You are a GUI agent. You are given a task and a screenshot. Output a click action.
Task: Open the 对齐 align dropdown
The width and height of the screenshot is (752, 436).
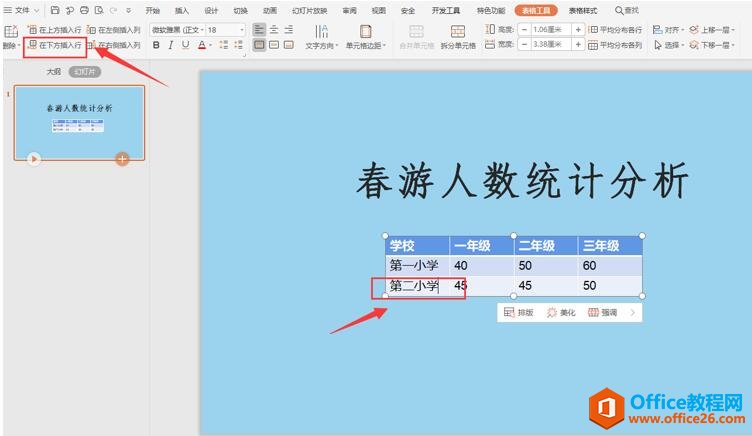(x=668, y=30)
